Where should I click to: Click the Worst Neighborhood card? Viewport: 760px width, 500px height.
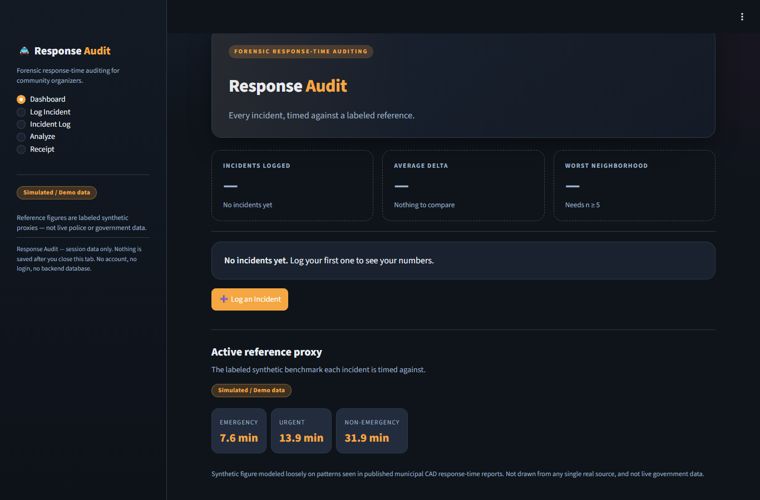point(634,186)
